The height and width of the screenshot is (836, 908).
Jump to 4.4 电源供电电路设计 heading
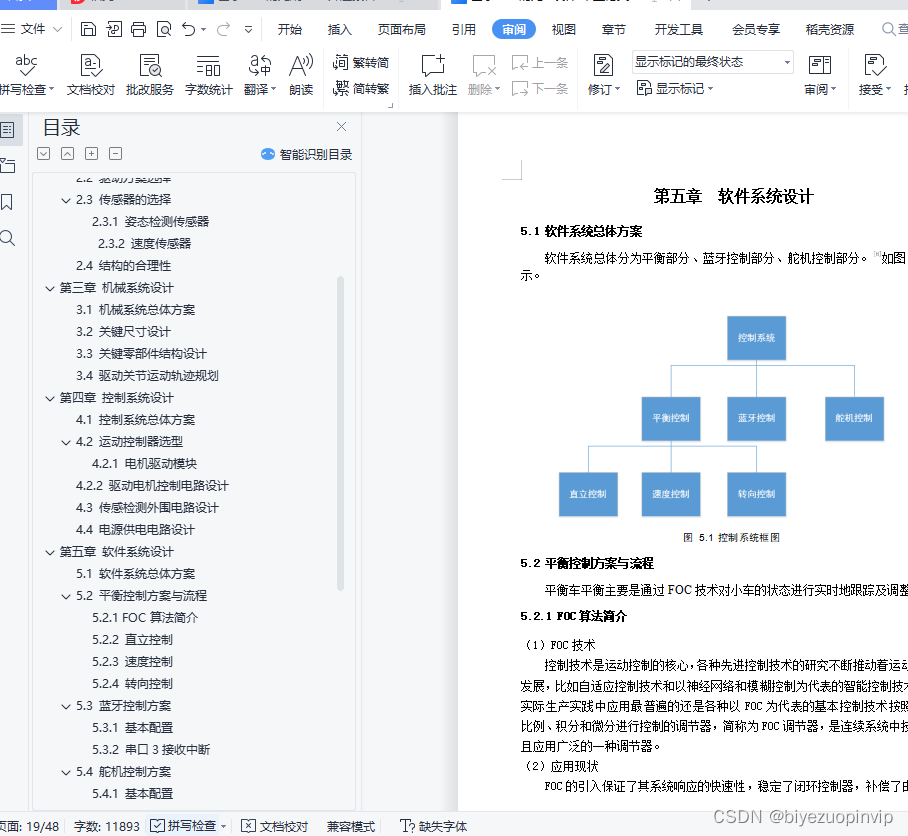pos(135,530)
